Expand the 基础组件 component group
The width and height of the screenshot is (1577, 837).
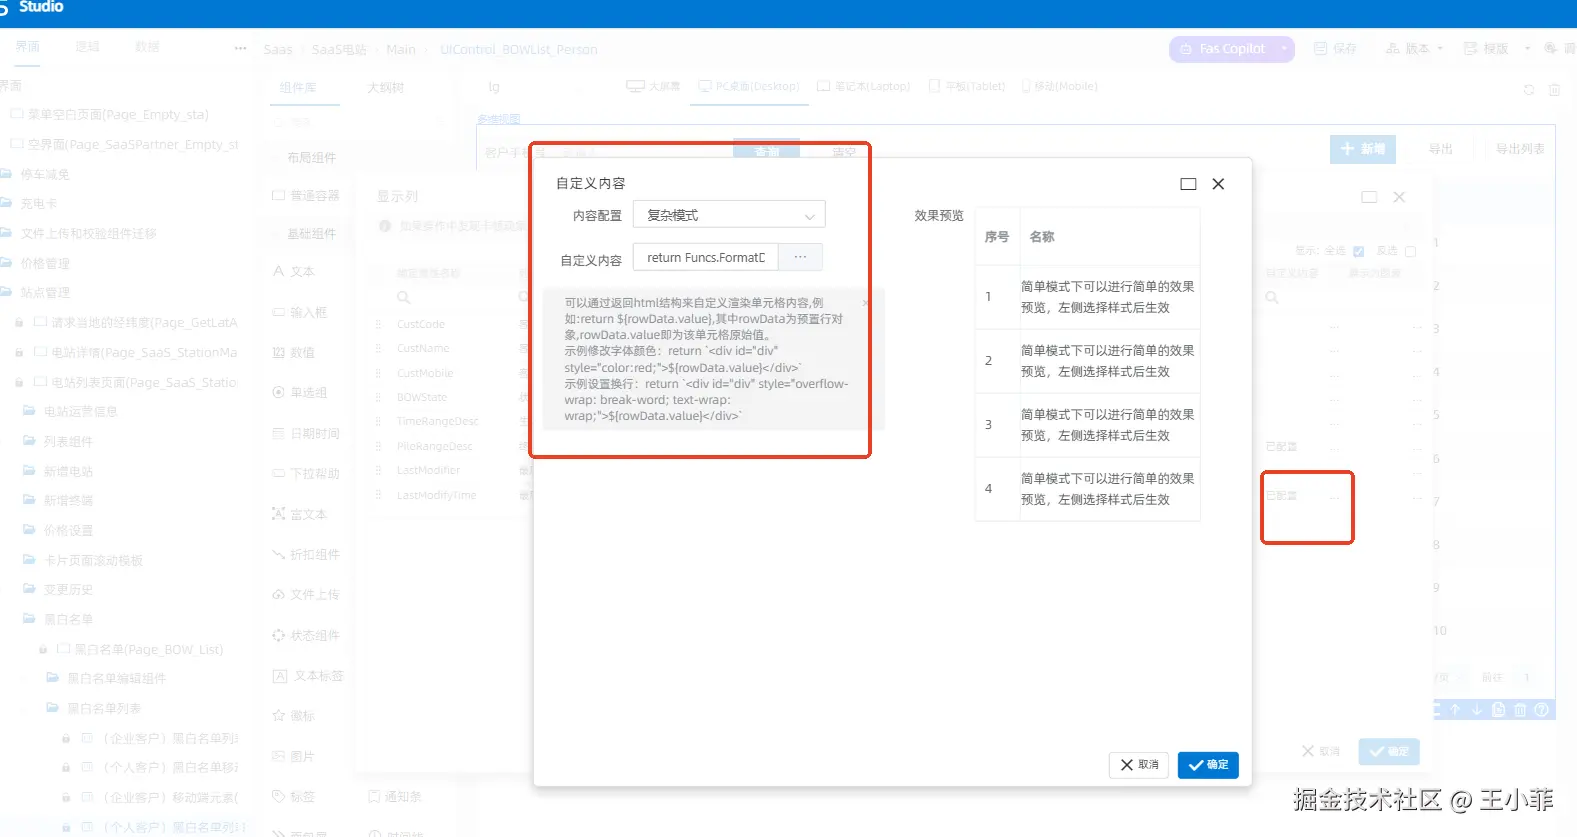point(311,233)
